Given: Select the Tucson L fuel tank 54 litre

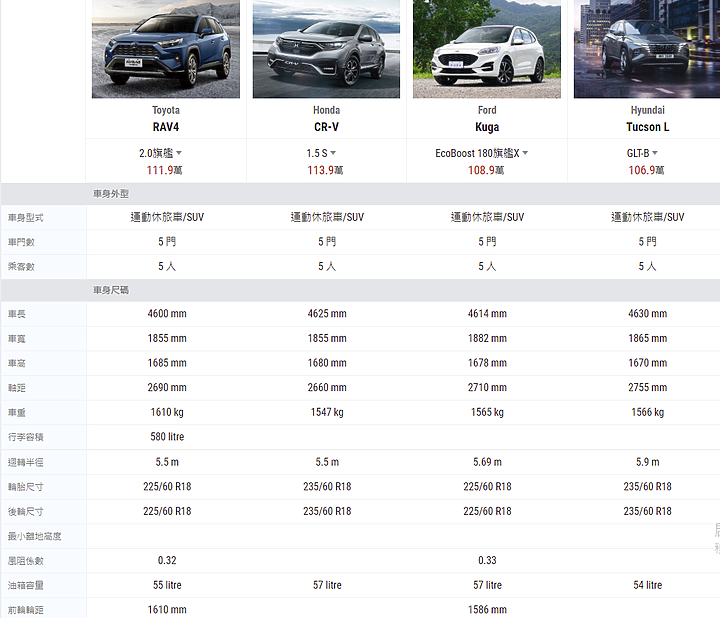Looking at the screenshot, I should click(x=647, y=585).
